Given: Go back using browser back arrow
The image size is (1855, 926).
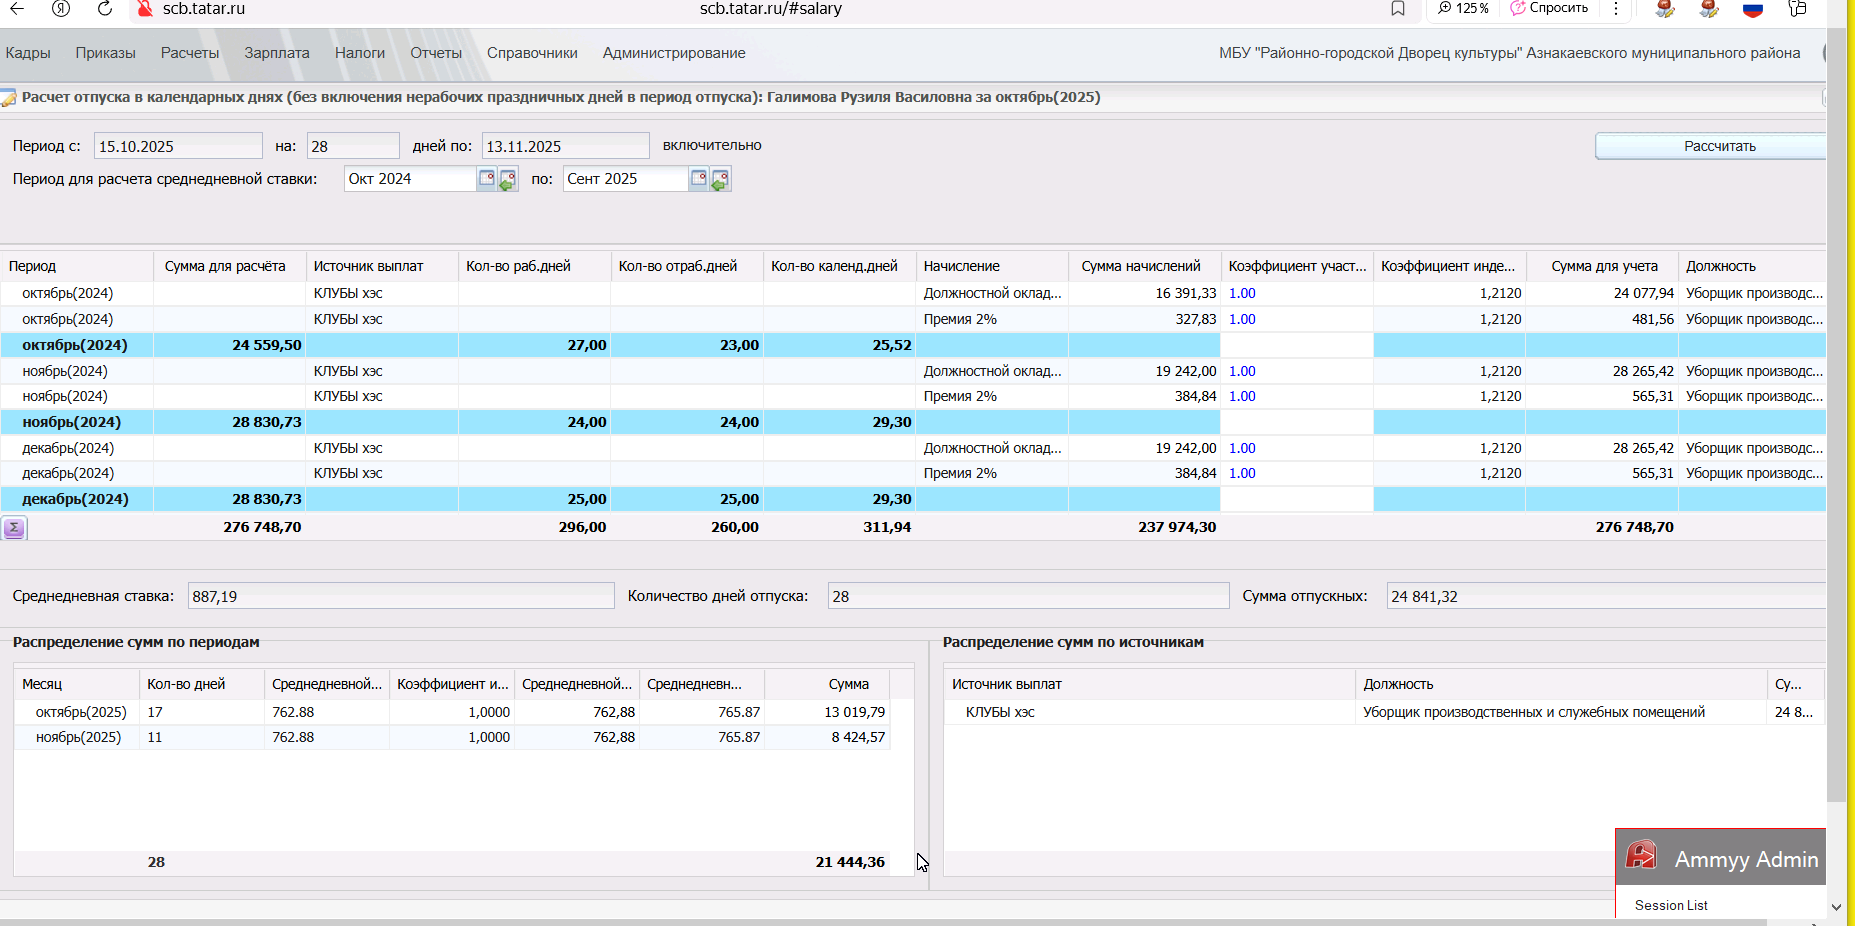Looking at the screenshot, I should 17,9.
